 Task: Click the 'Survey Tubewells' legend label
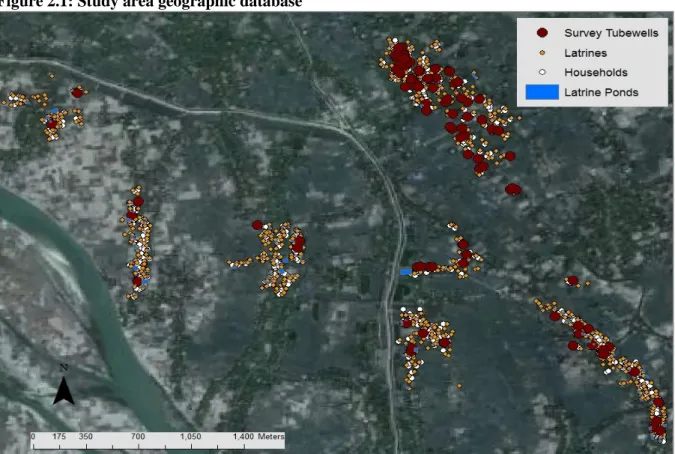611,33
